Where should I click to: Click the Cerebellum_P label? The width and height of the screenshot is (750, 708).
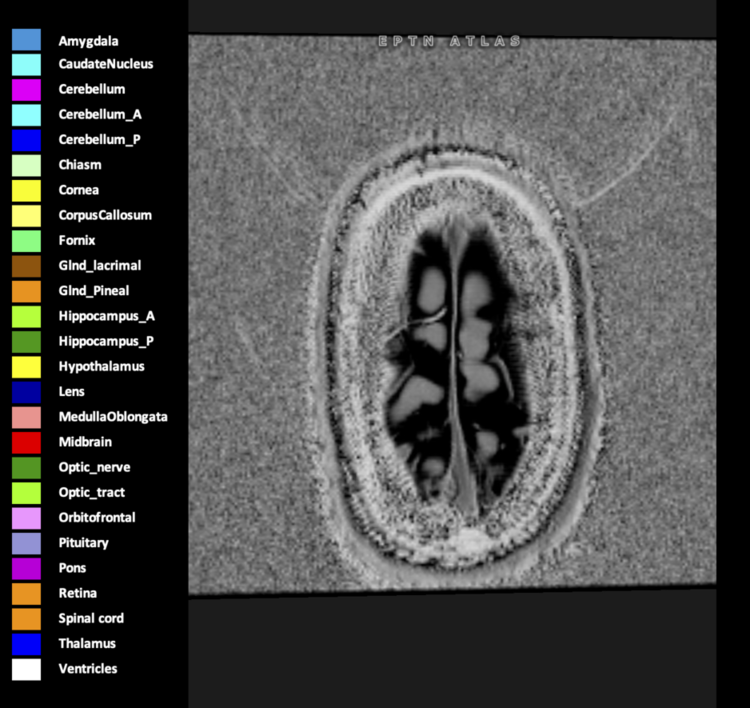[99, 140]
